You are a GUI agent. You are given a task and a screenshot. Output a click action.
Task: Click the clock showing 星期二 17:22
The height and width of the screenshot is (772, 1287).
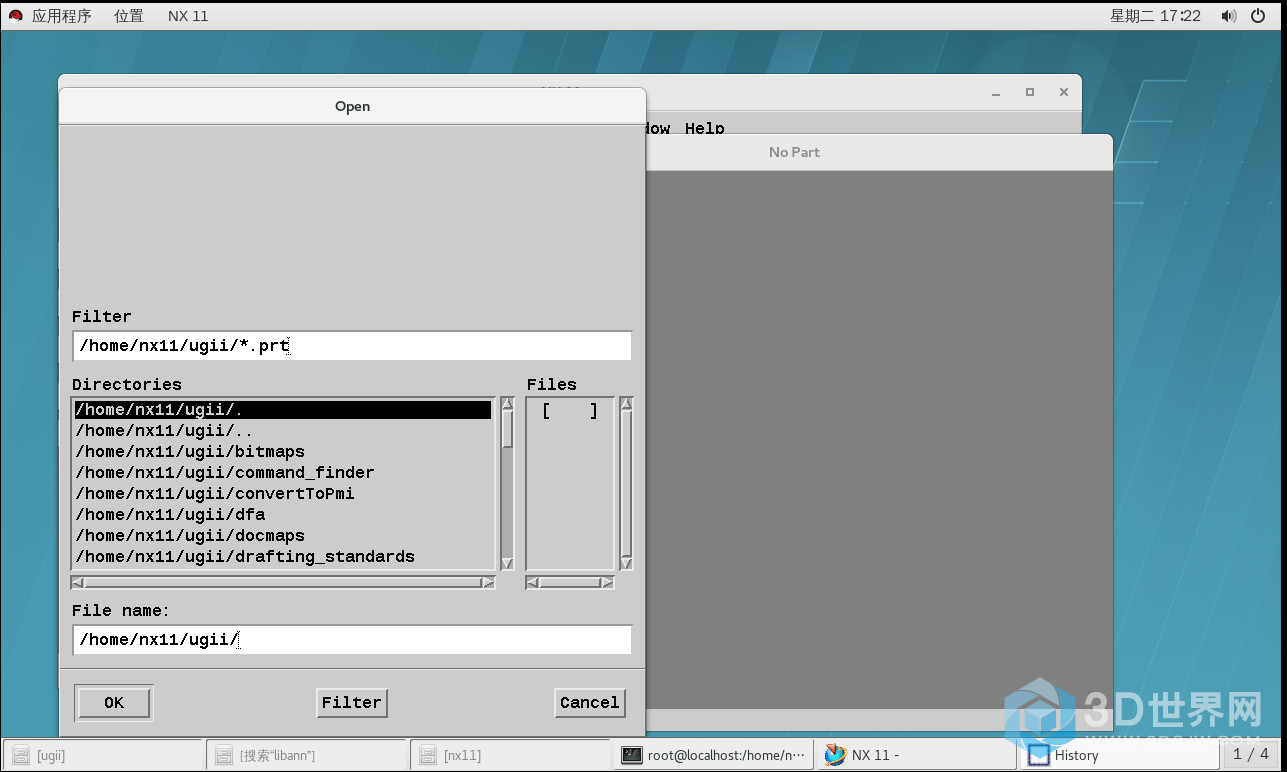pyautogui.click(x=1155, y=16)
